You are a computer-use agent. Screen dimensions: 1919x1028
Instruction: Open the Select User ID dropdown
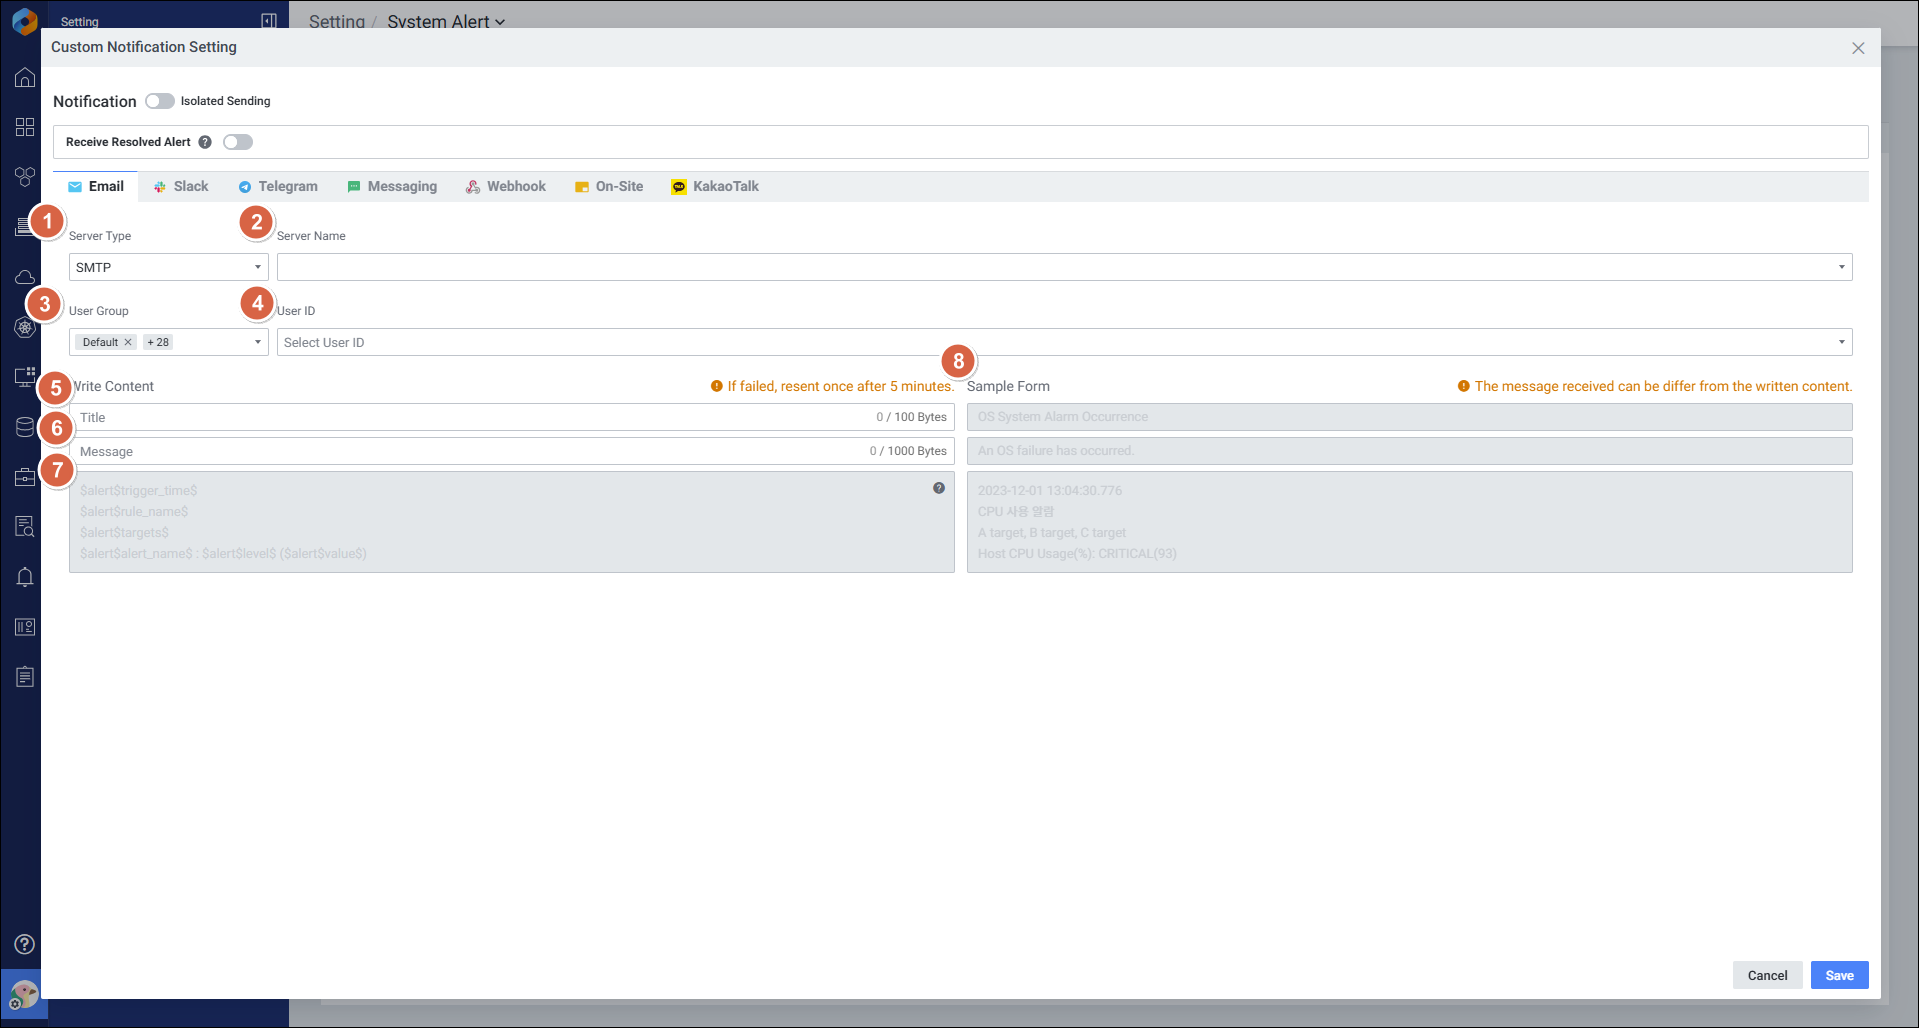pyautogui.click(x=1064, y=342)
